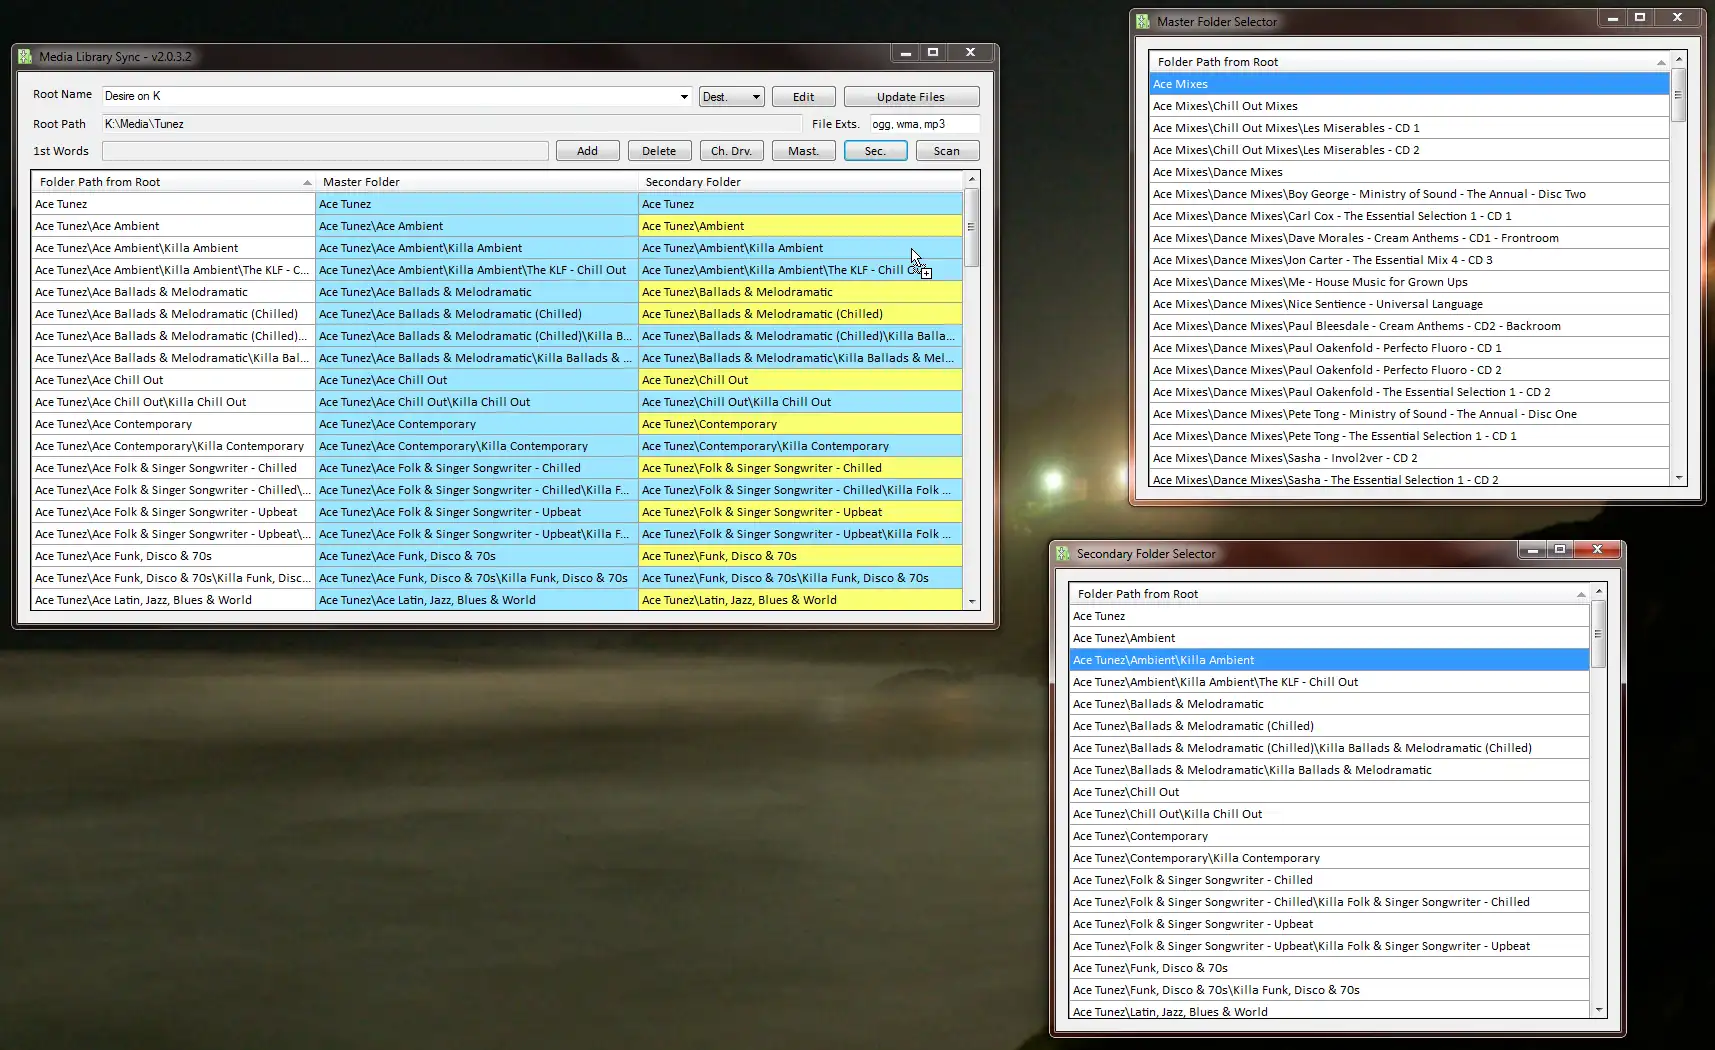Select yellow Secondary cell Ace Tunez\Chill Out

(x=800, y=380)
